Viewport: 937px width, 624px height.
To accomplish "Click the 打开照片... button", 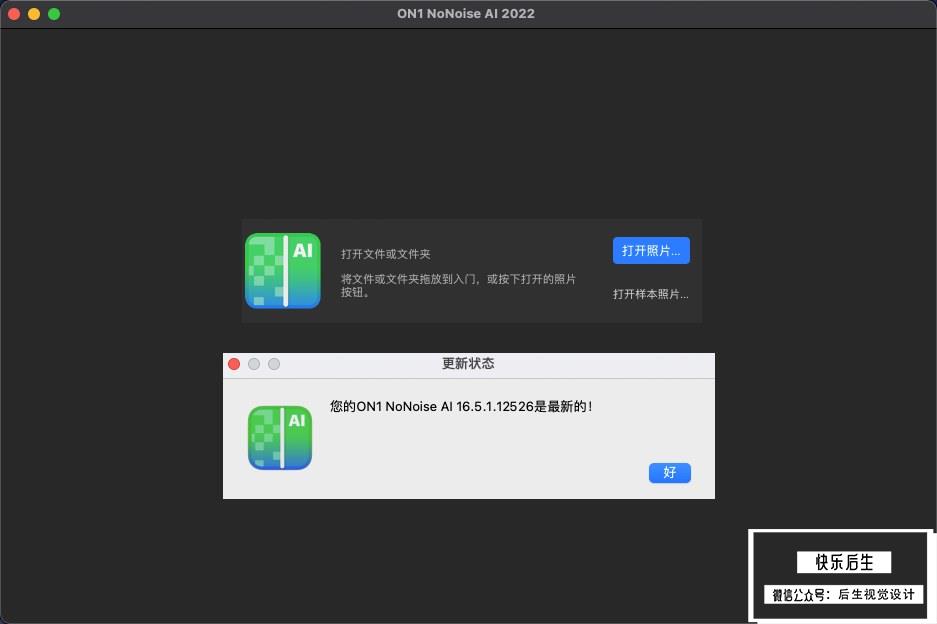I will tap(651, 250).
